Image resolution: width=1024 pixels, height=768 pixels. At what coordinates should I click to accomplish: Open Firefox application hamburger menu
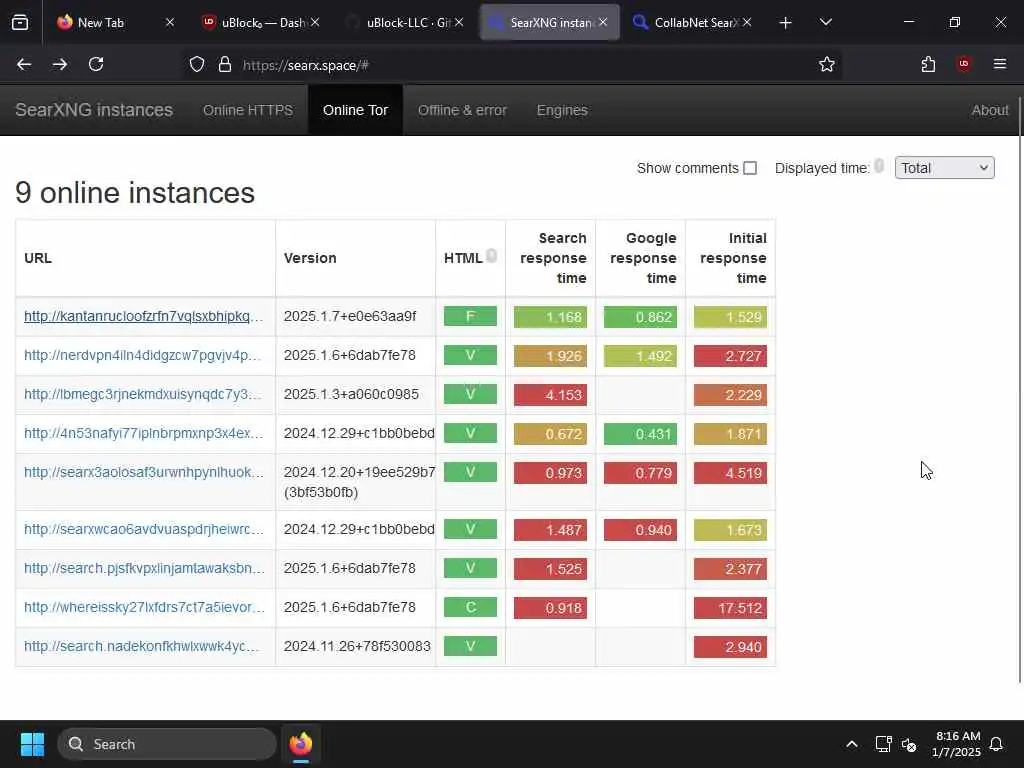1000,64
